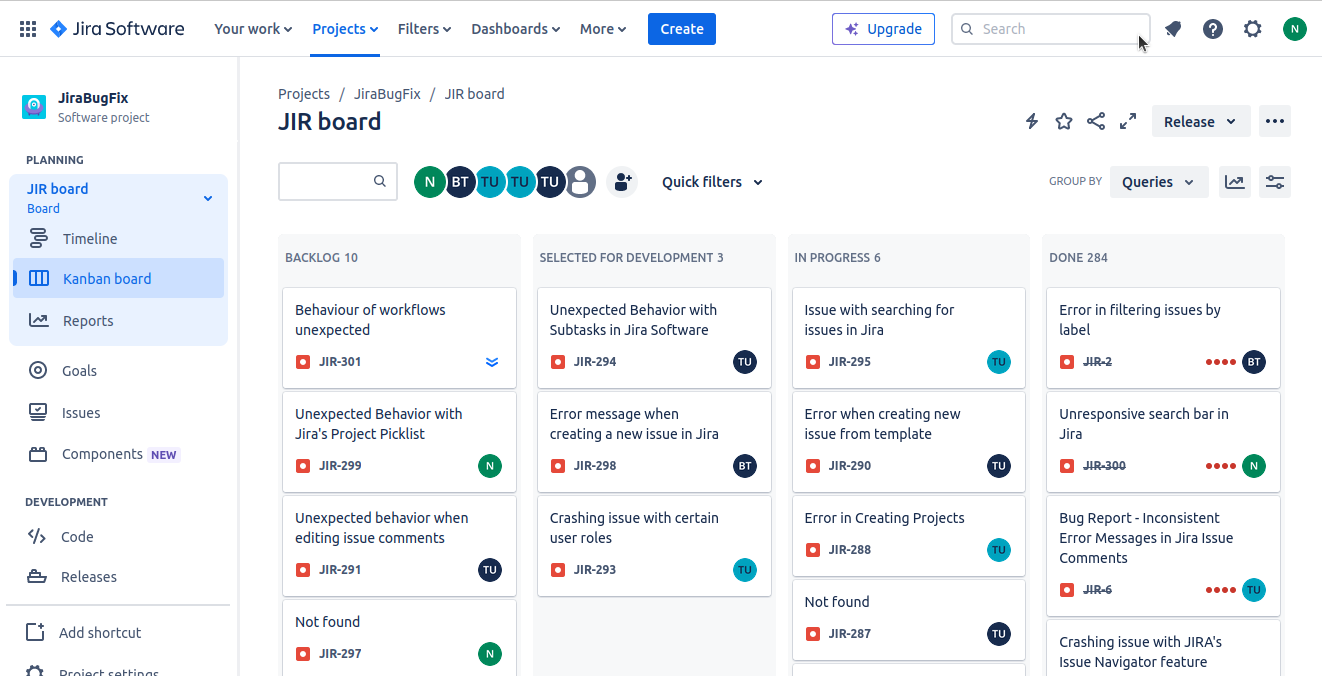Click BT avatar on JIR-2 card
The height and width of the screenshot is (676, 1322).
point(1254,362)
